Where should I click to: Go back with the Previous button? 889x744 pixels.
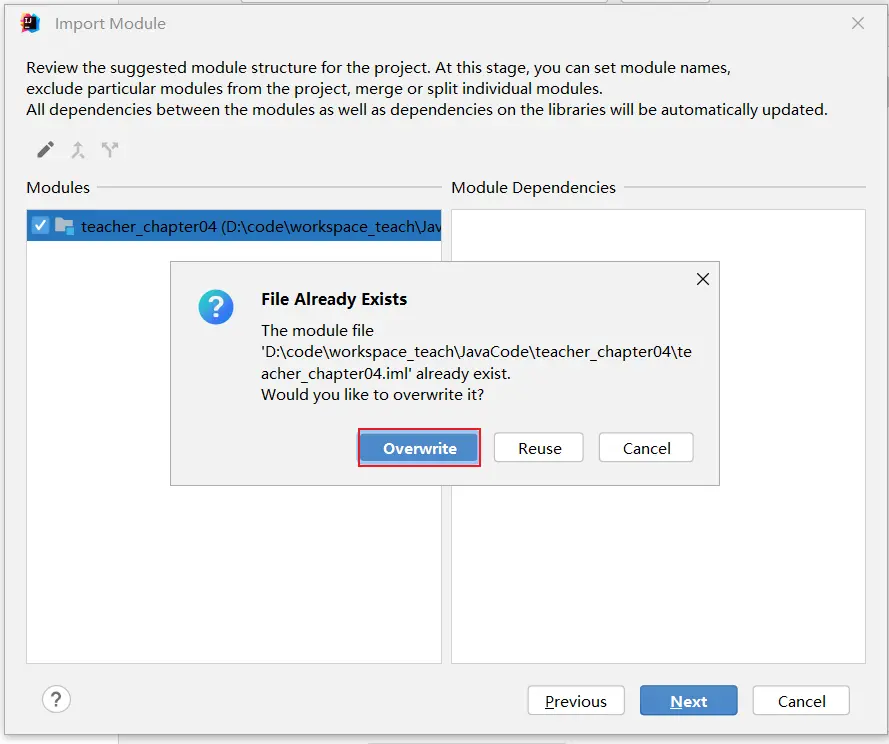[x=575, y=701]
